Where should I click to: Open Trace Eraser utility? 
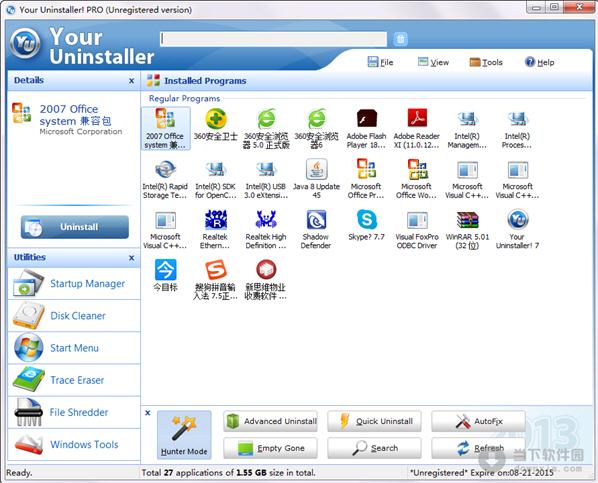74,380
